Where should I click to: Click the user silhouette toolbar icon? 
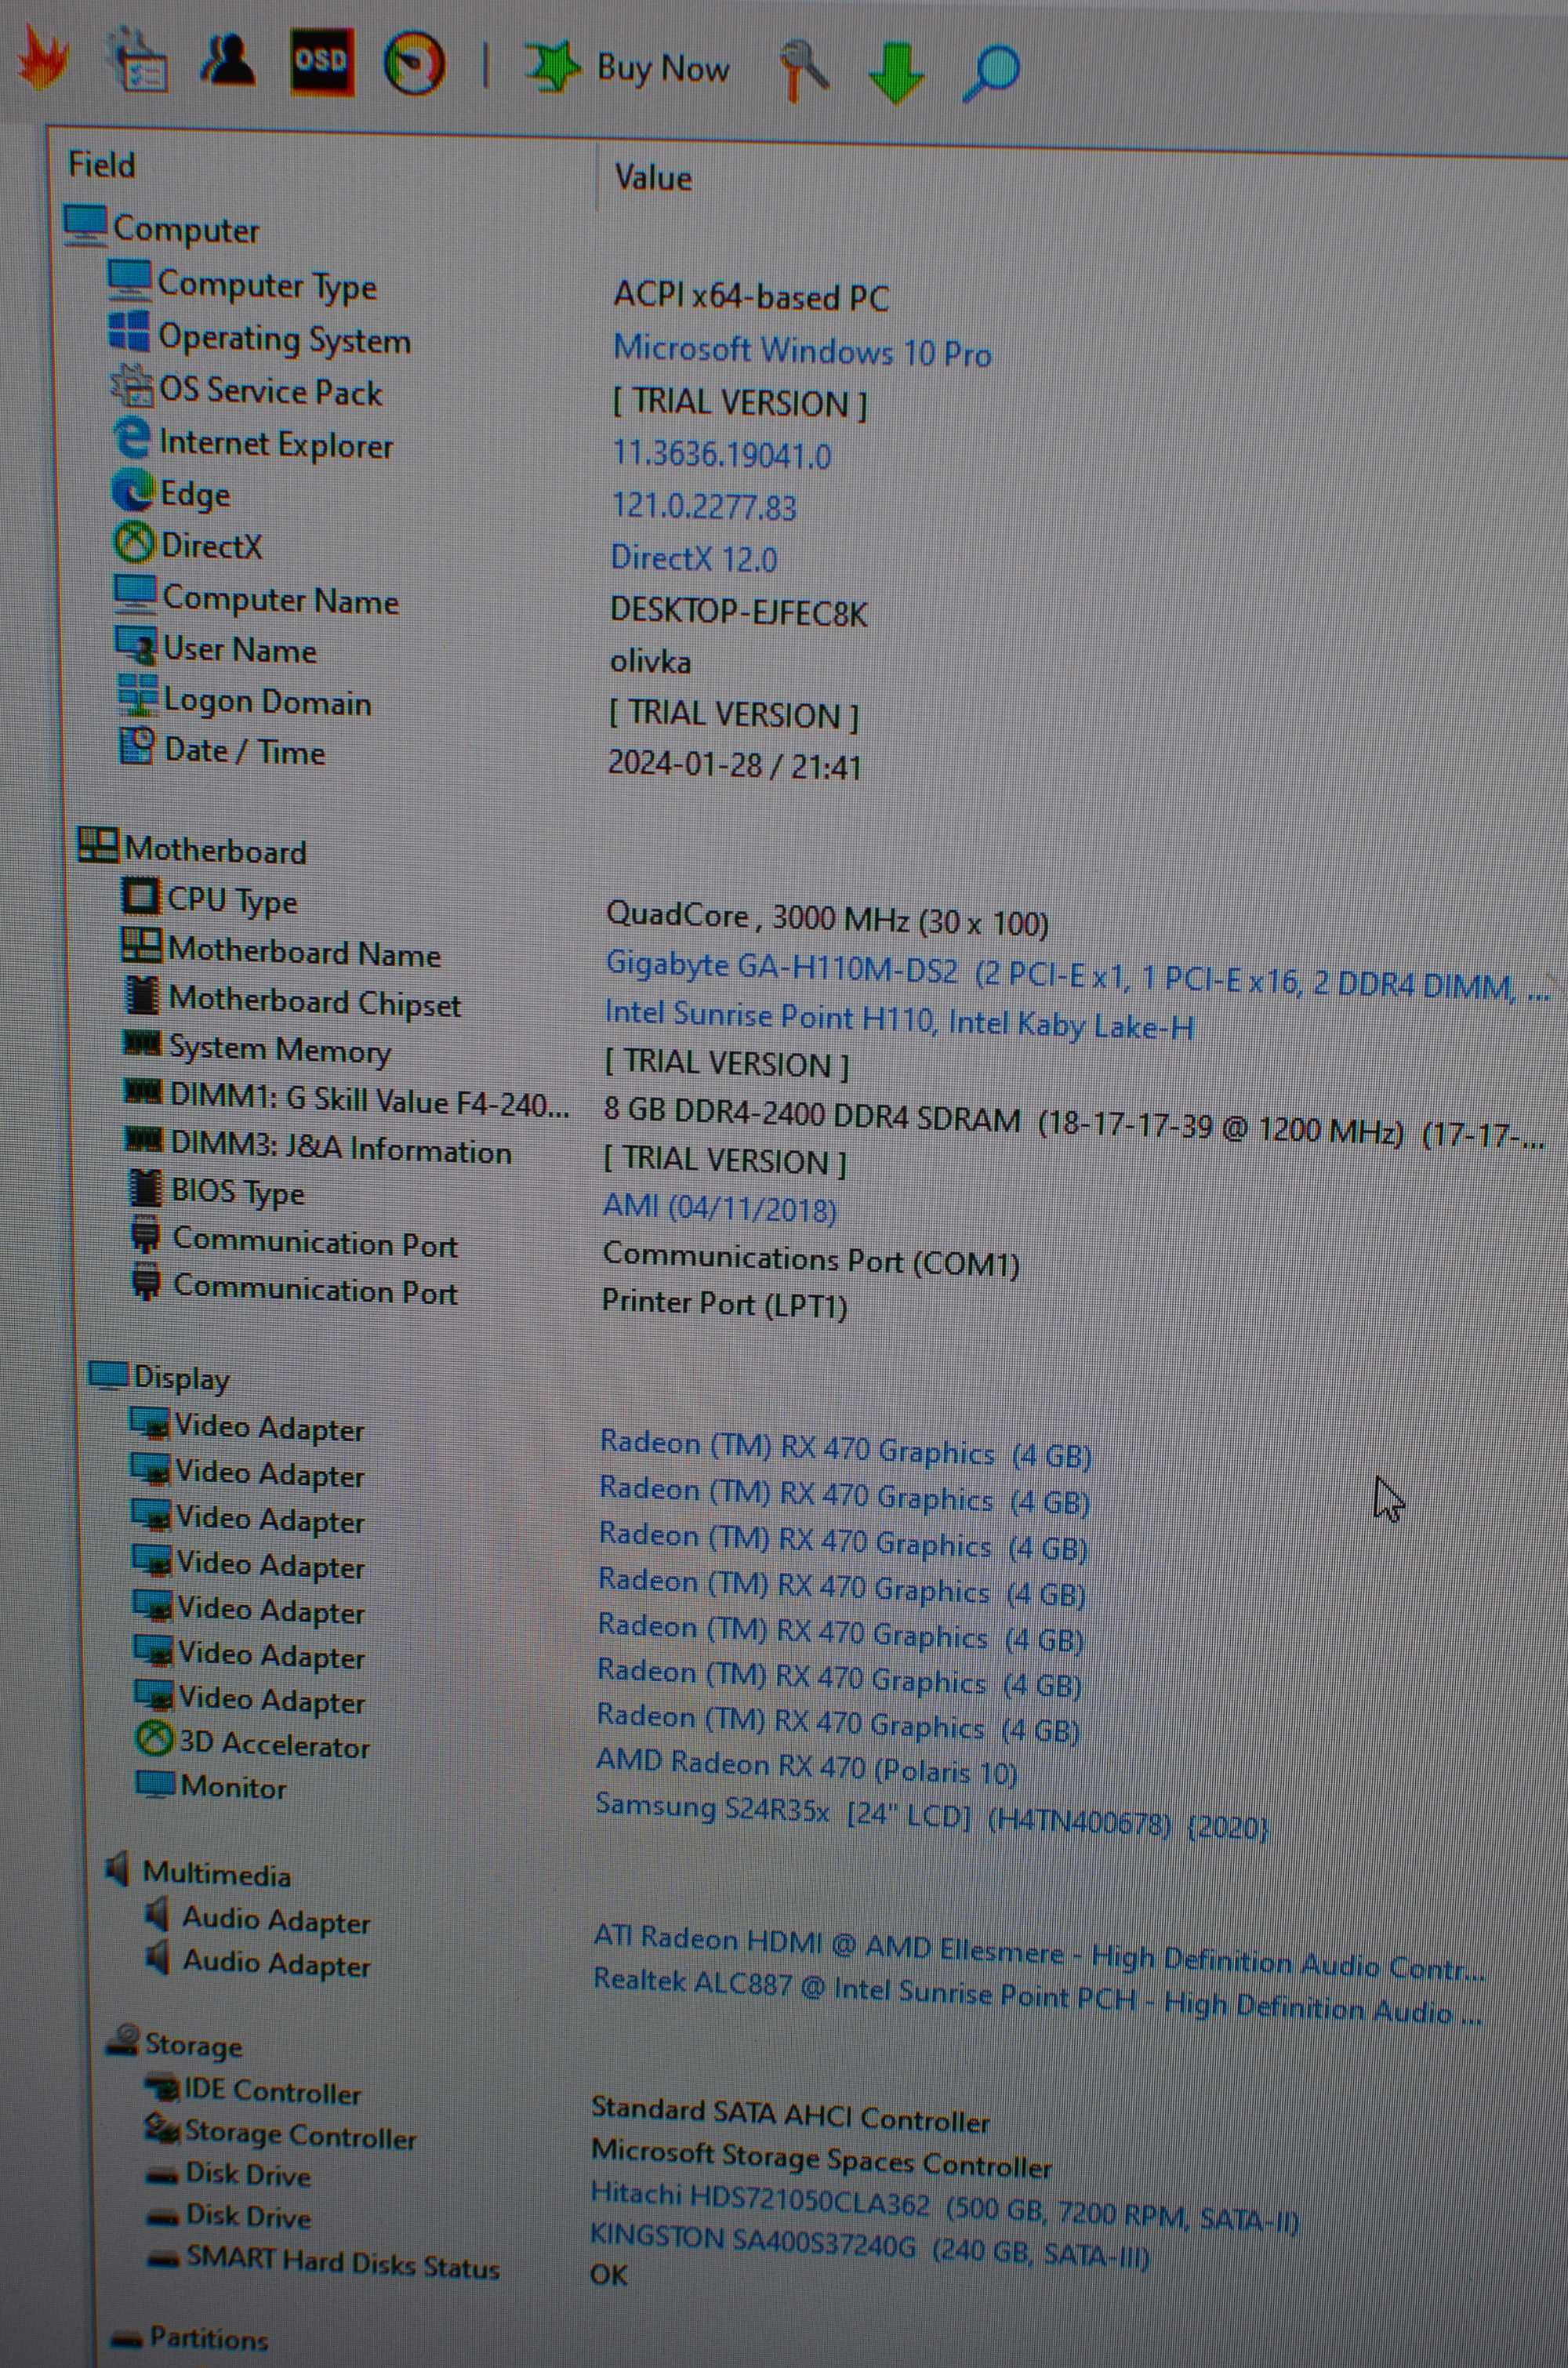[x=228, y=60]
